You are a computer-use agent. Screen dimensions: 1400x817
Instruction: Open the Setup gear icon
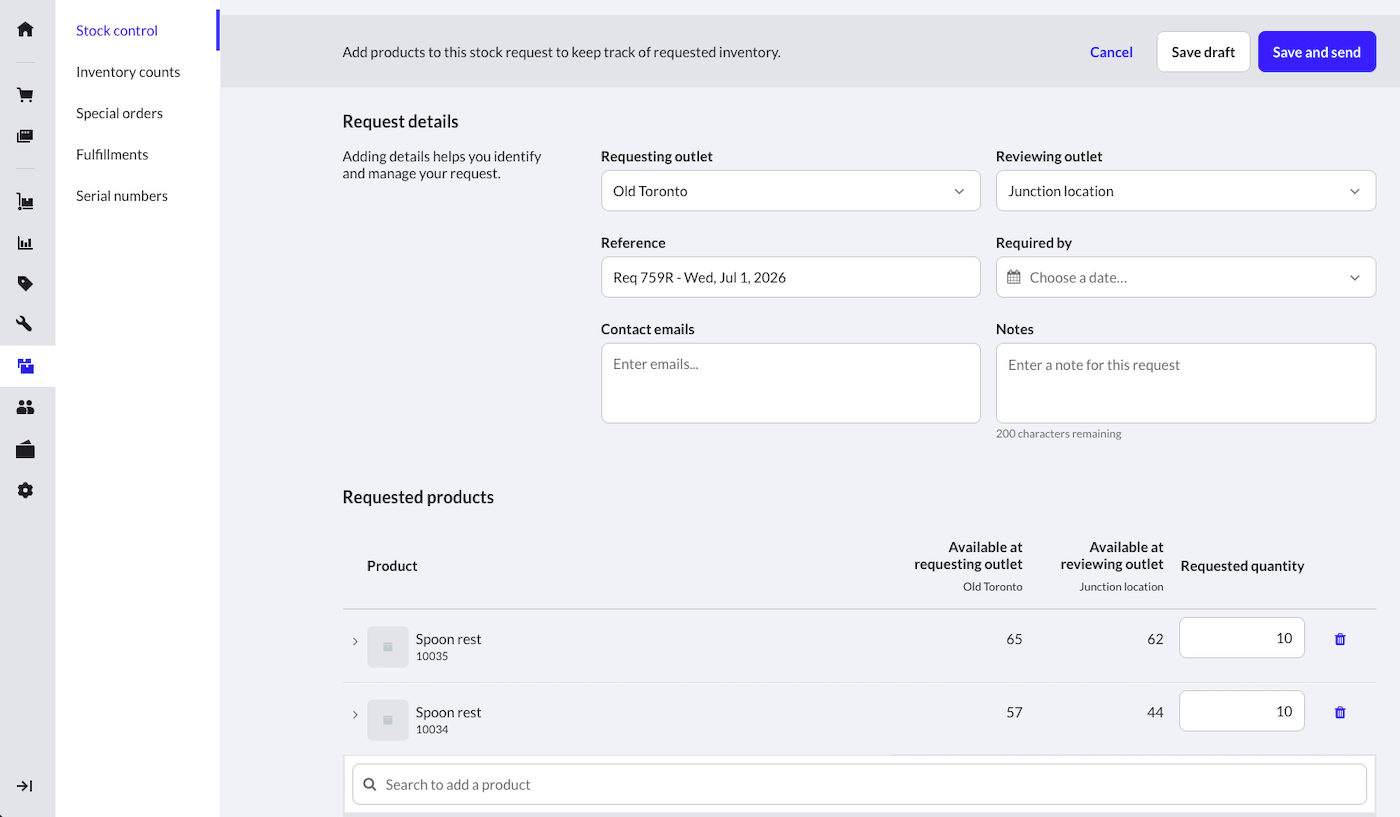(x=25, y=490)
